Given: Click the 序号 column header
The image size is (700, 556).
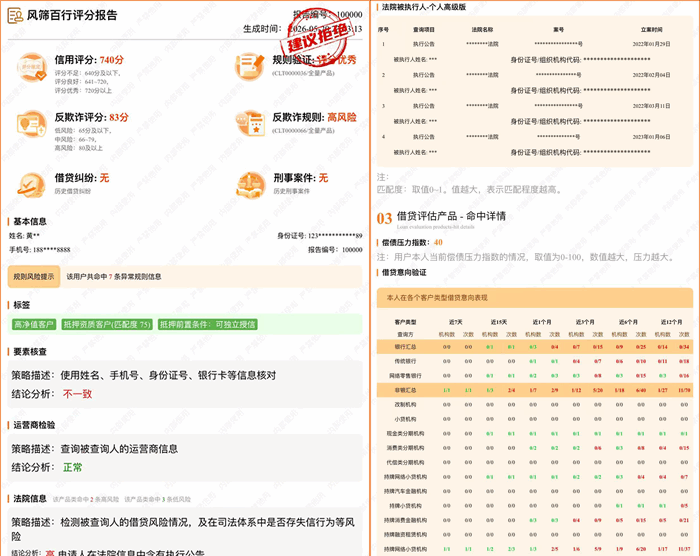Looking at the screenshot, I should [x=383, y=29].
